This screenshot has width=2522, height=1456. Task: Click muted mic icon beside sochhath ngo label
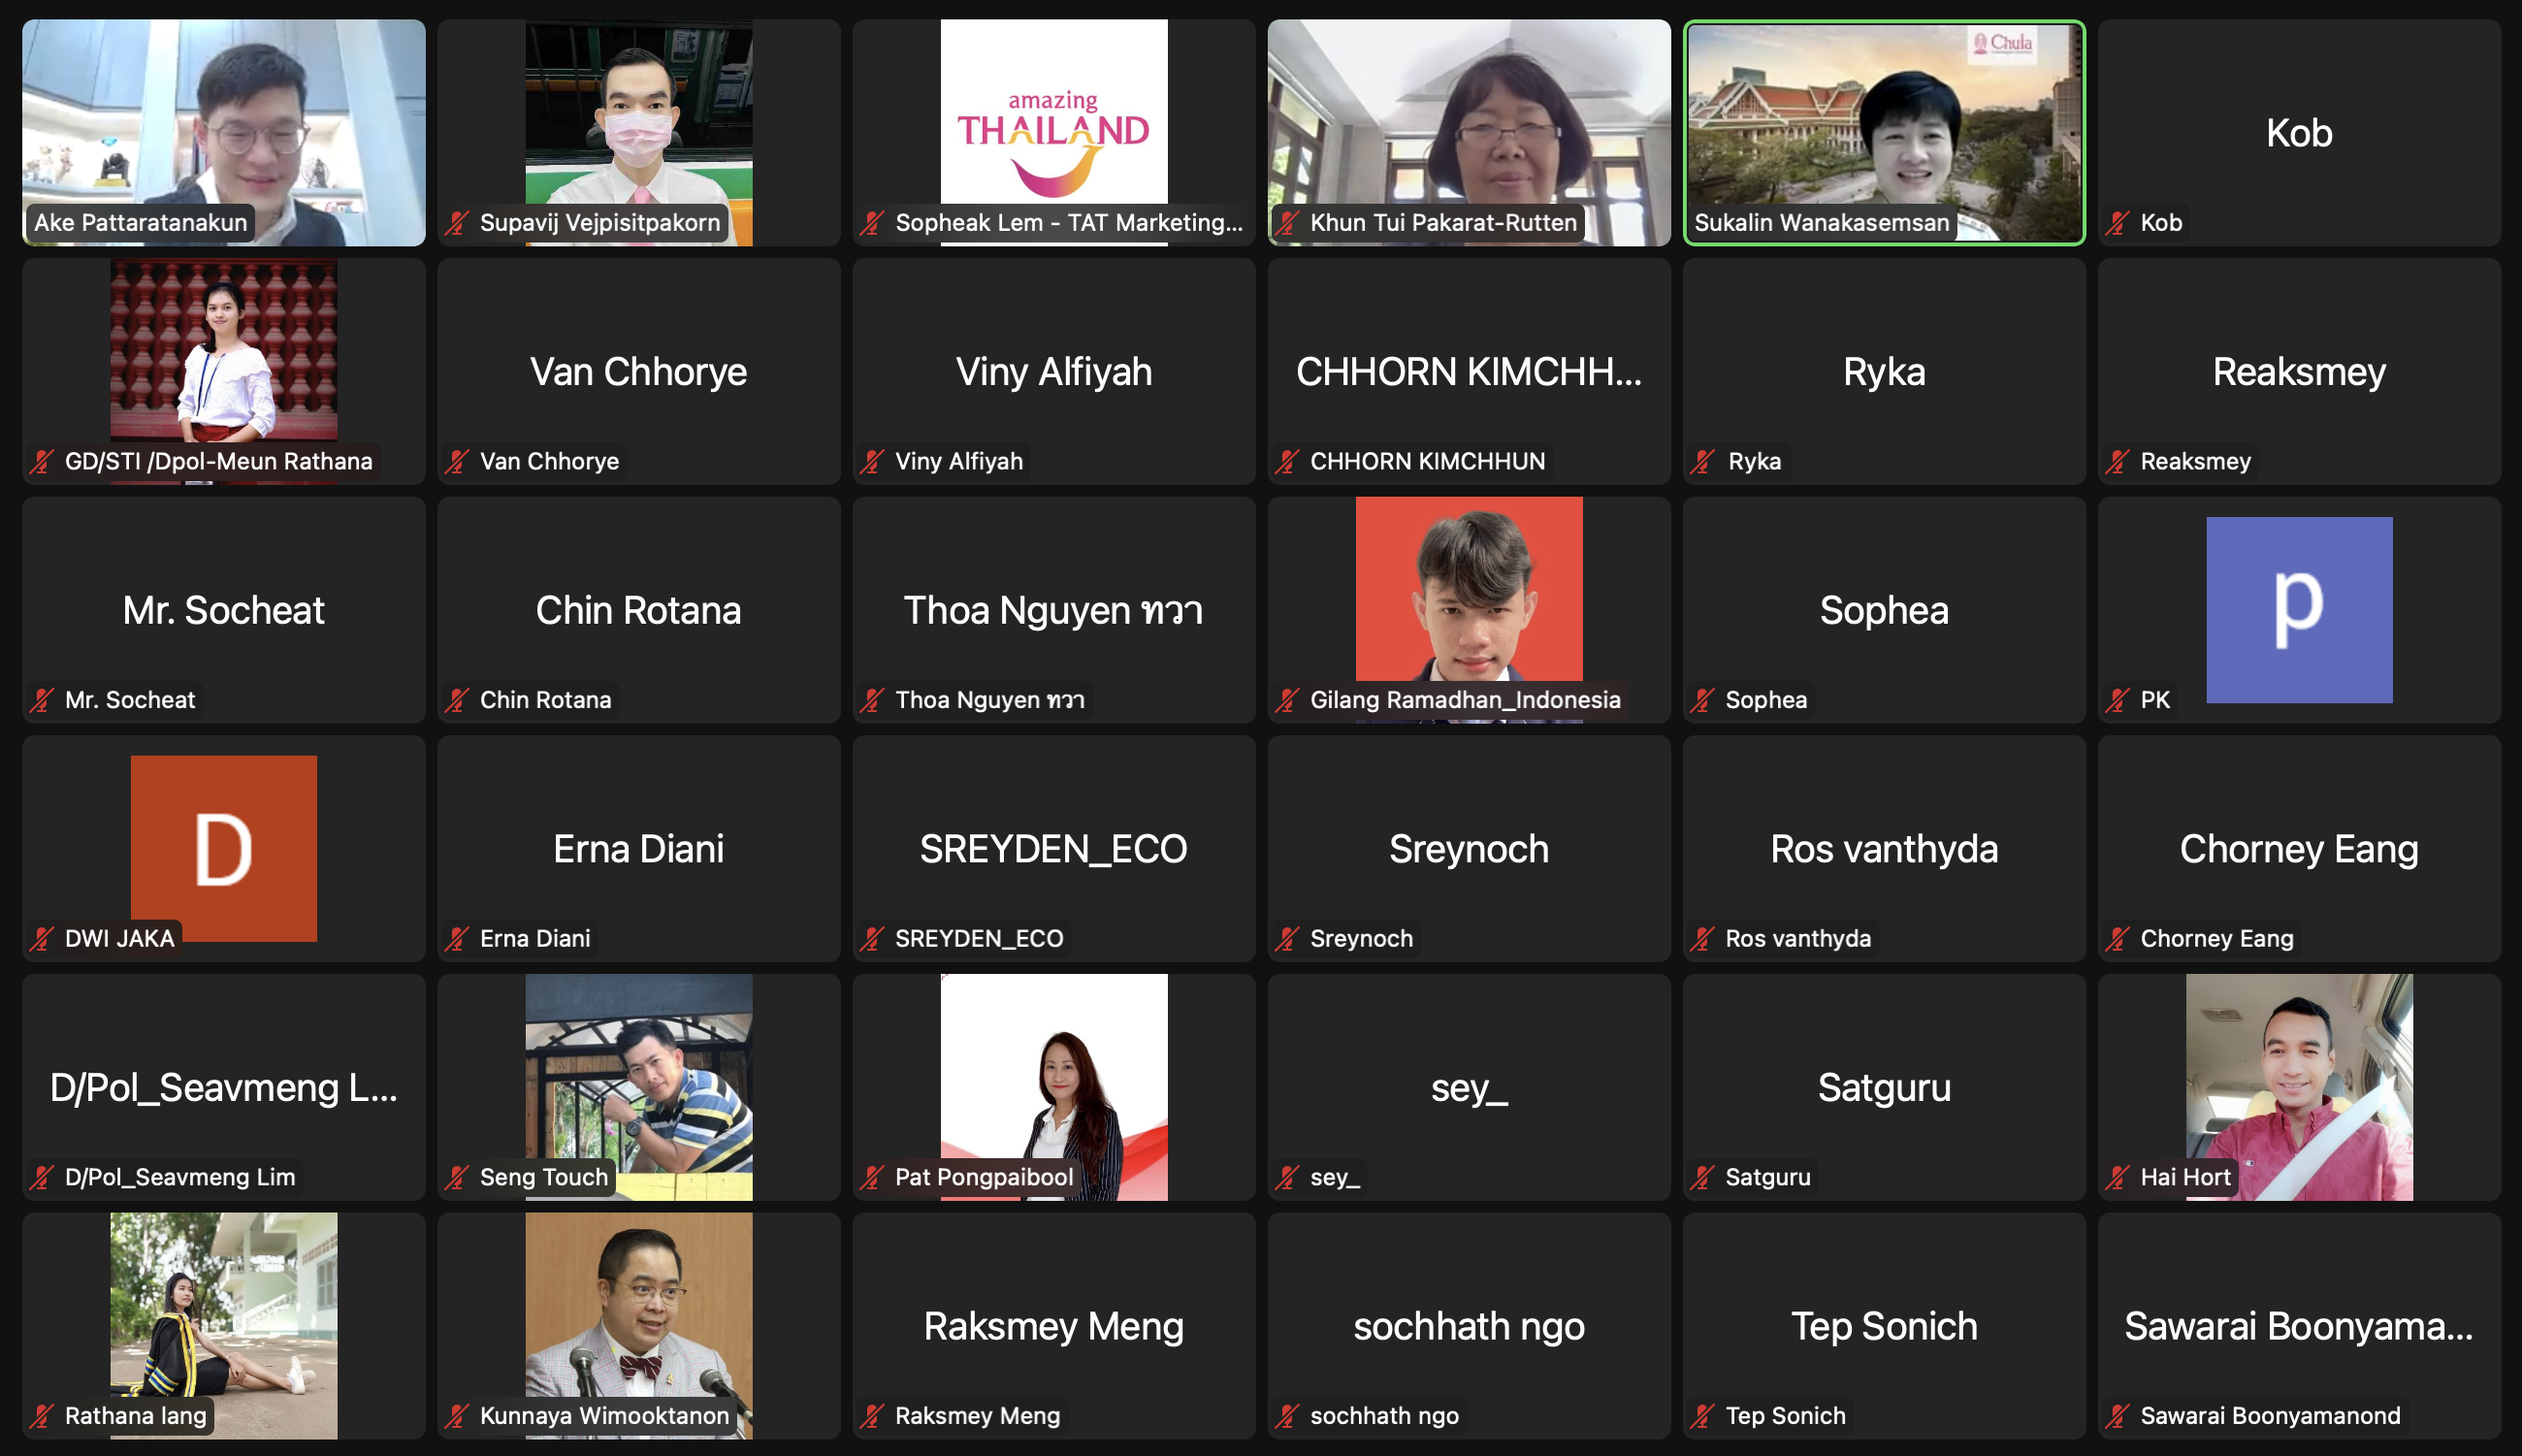point(1287,1416)
